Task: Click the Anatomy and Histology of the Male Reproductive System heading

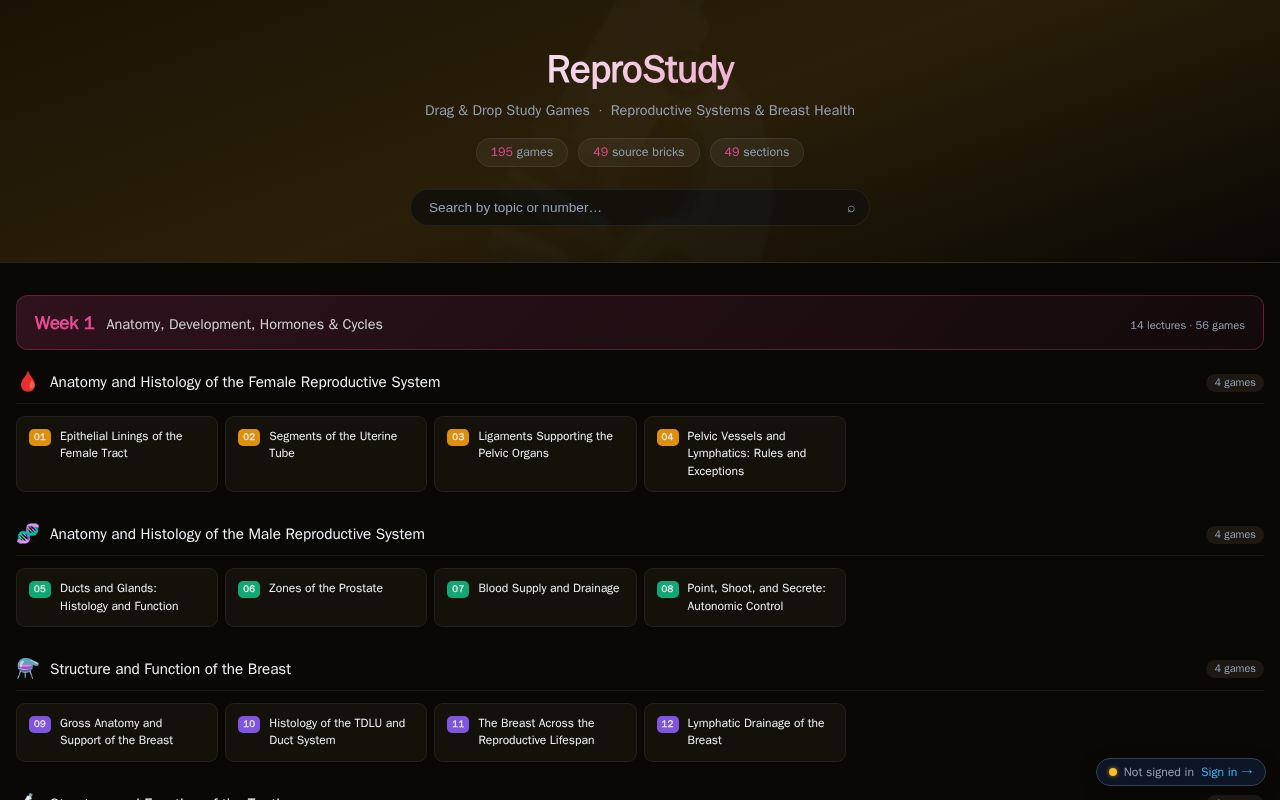Action: [x=237, y=534]
